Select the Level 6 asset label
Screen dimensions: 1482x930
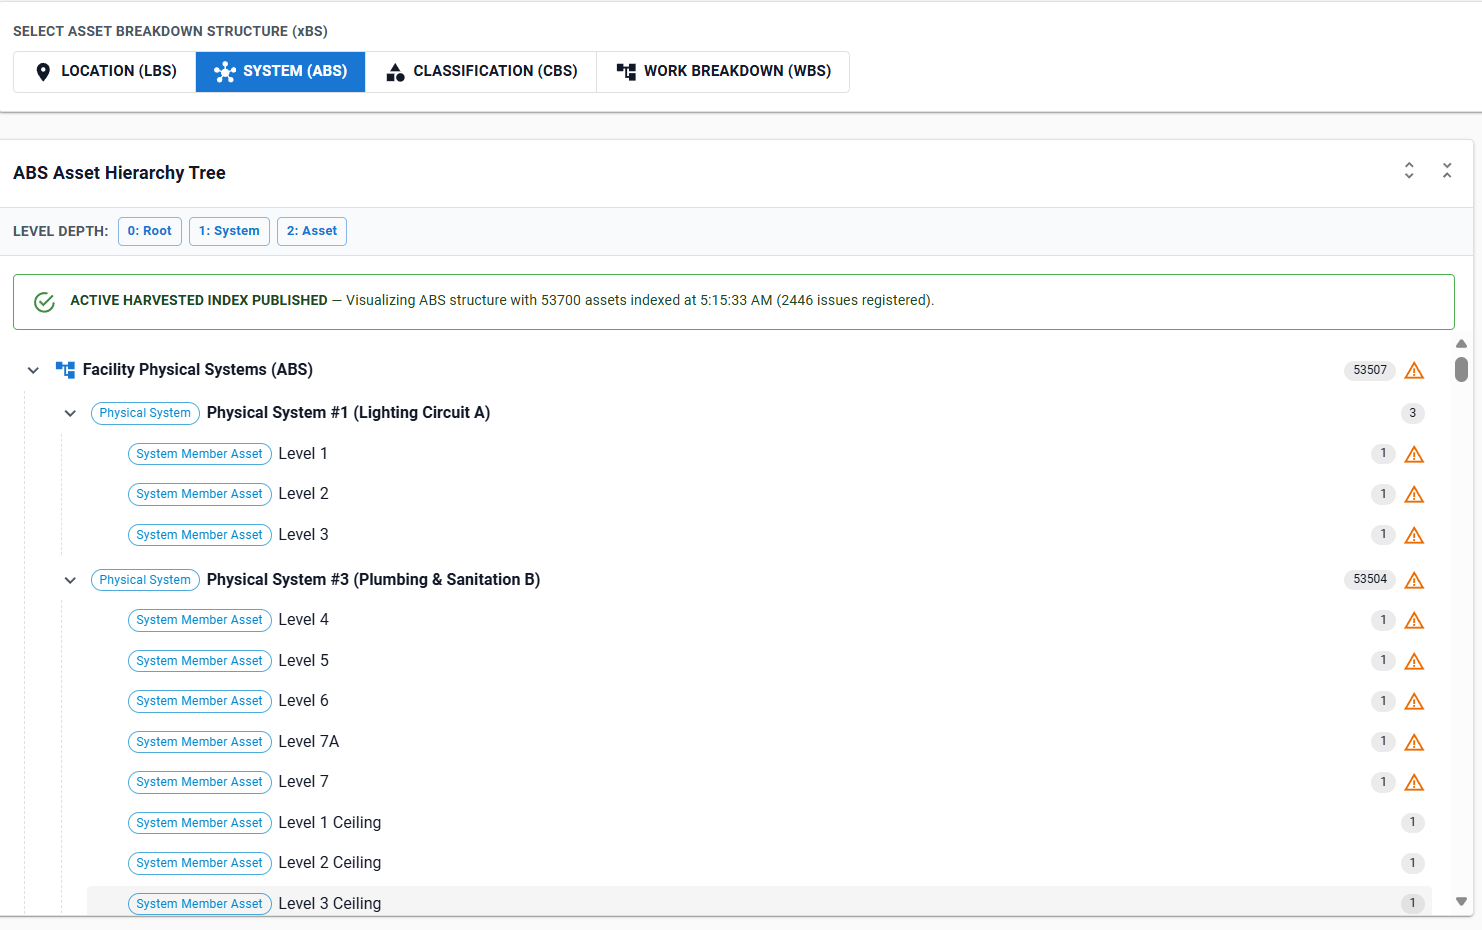(x=303, y=701)
